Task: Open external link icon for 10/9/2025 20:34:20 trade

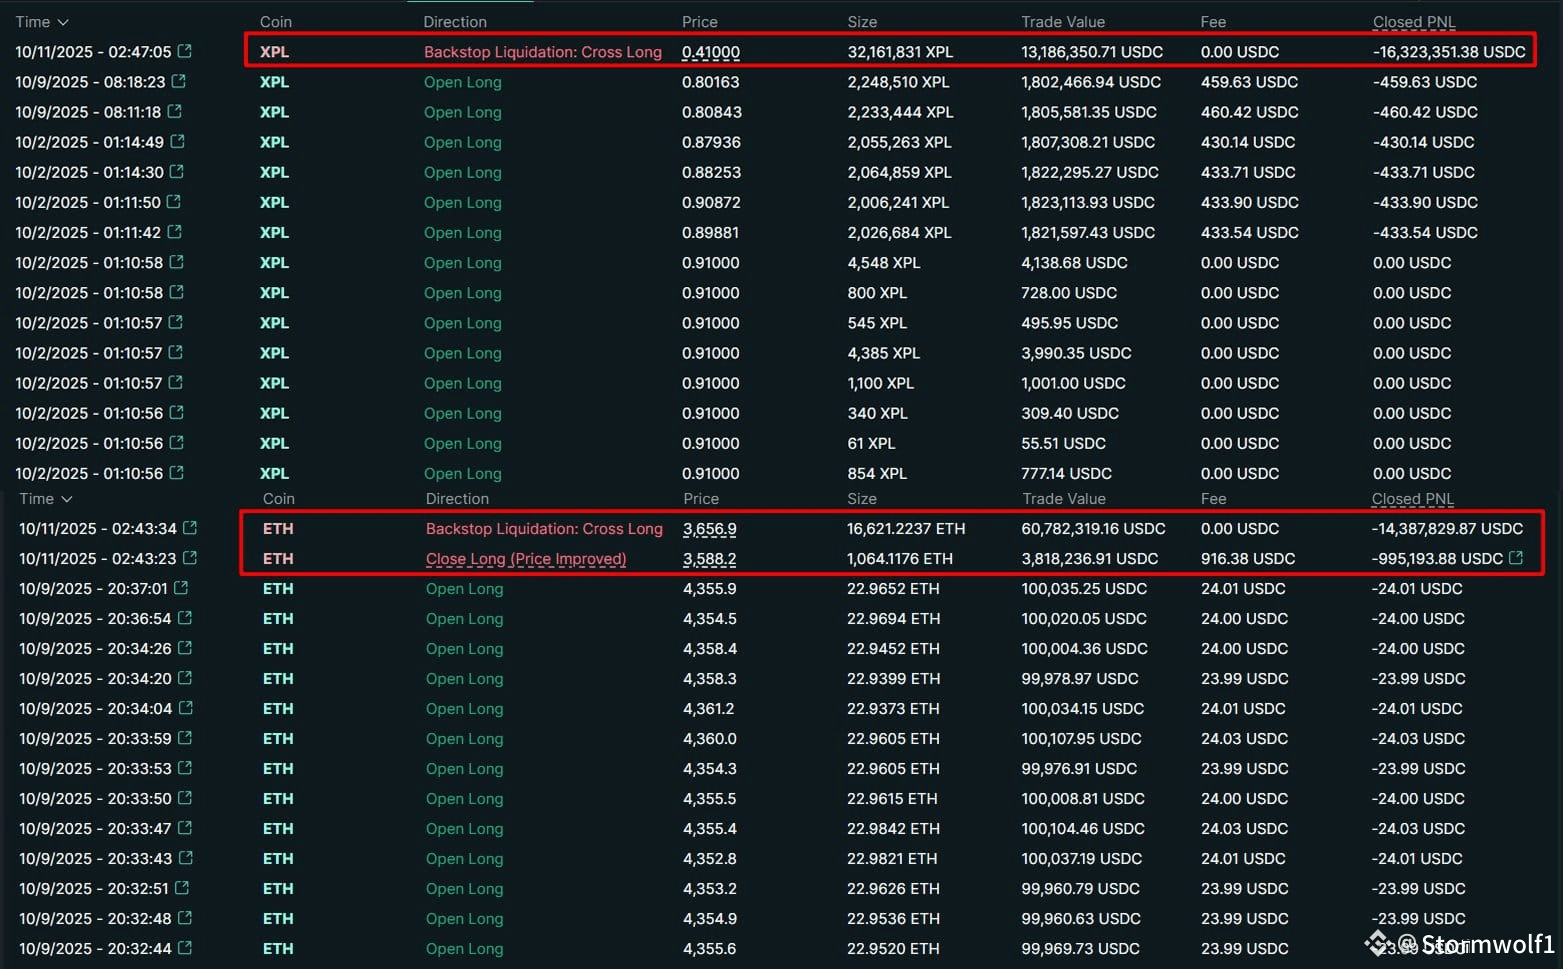Action: pos(185,677)
